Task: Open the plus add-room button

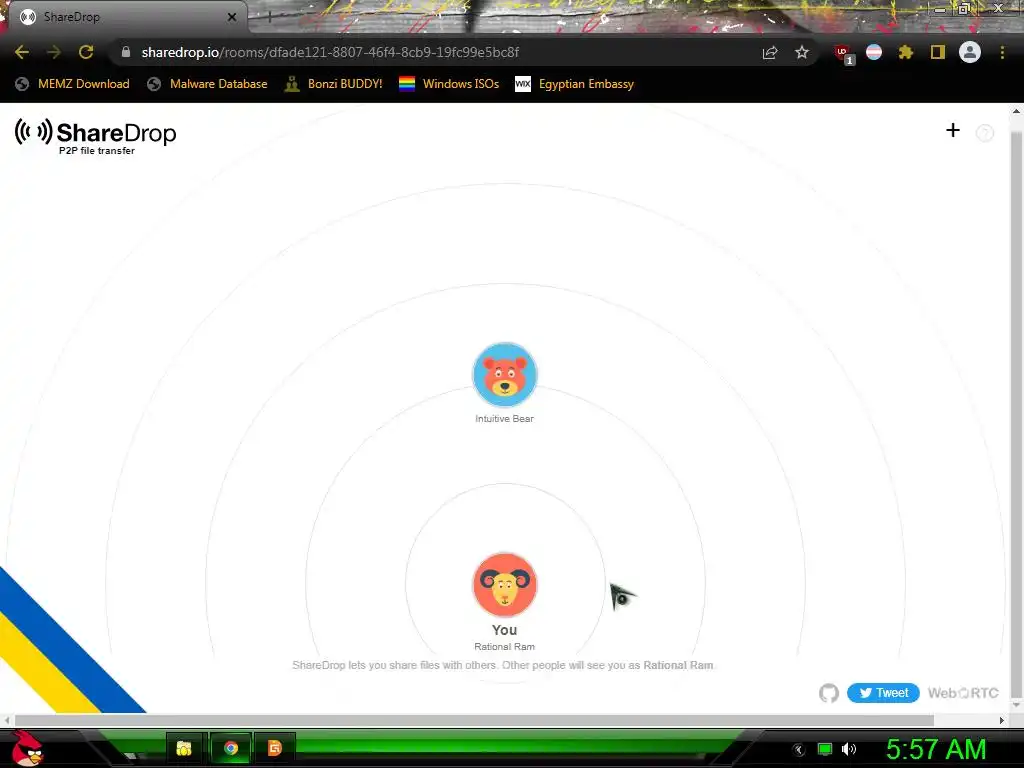Action: click(x=953, y=131)
